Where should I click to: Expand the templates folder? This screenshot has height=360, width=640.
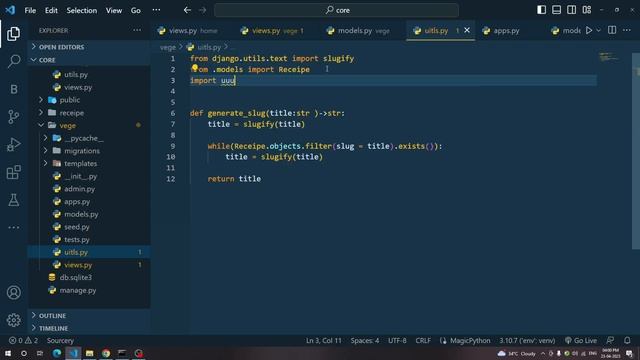89,163
